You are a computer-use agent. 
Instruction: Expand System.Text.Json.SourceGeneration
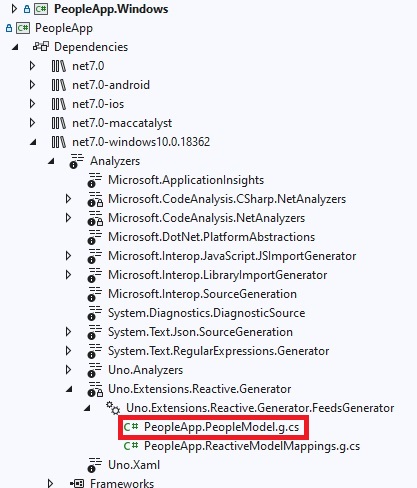click(68, 332)
